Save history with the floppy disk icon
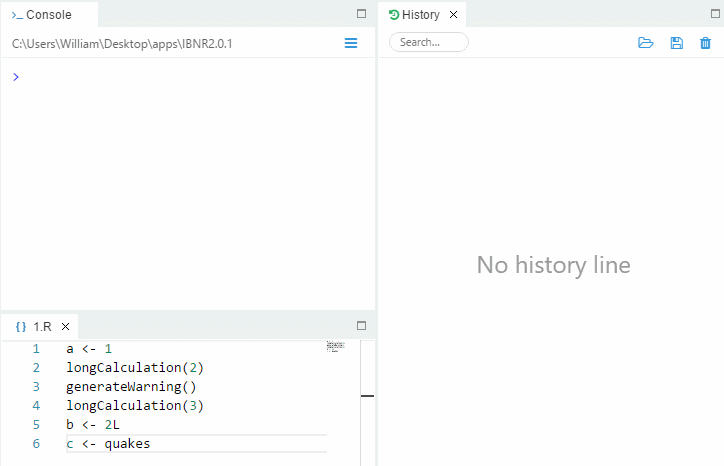 coord(676,43)
